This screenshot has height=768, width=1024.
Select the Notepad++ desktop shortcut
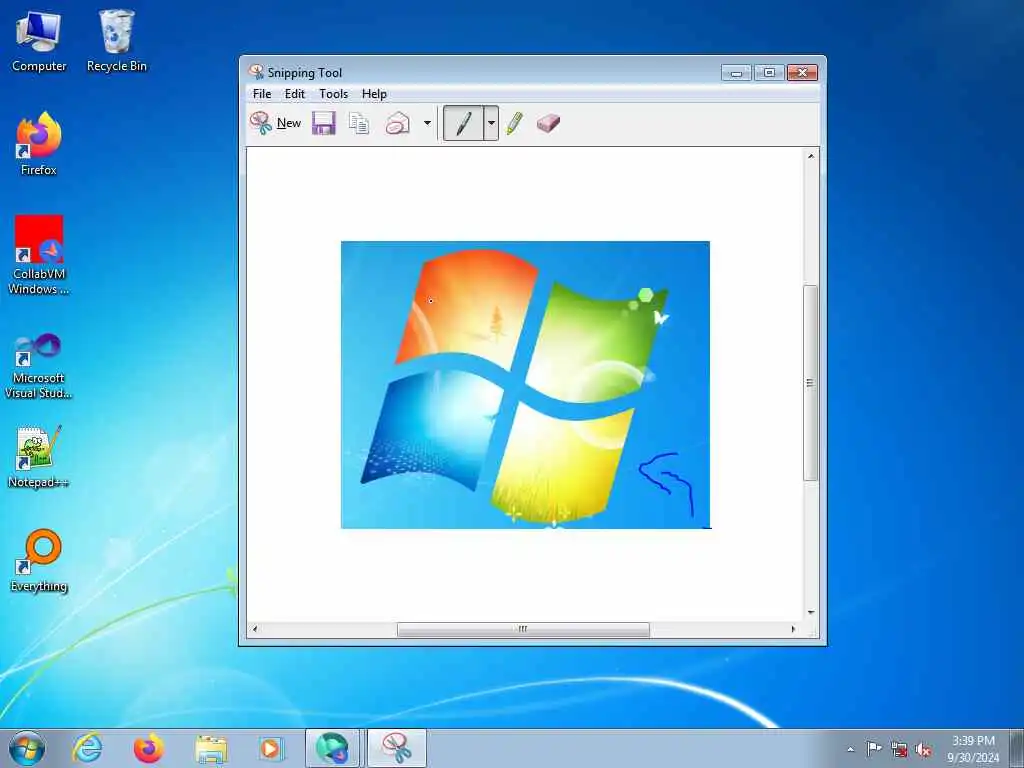pos(39,456)
